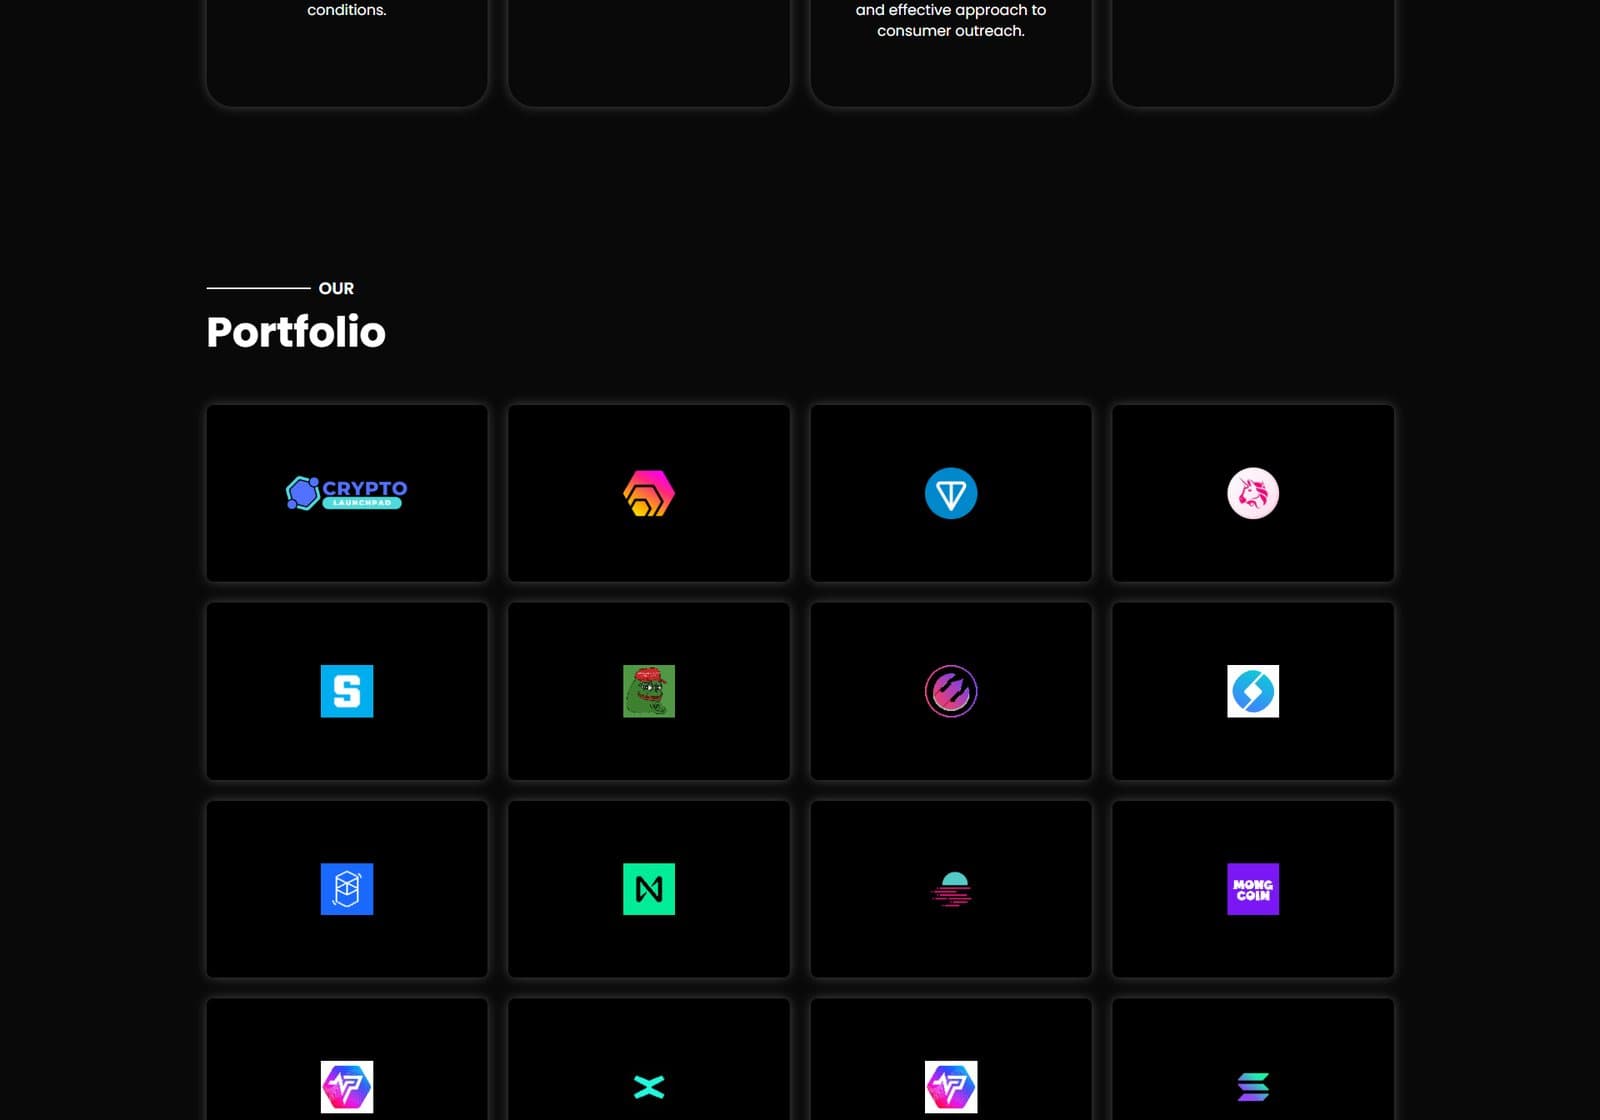Open the blue swirl logo on white
The image size is (1600, 1120).
pyautogui.click(x=1253, y=691)
